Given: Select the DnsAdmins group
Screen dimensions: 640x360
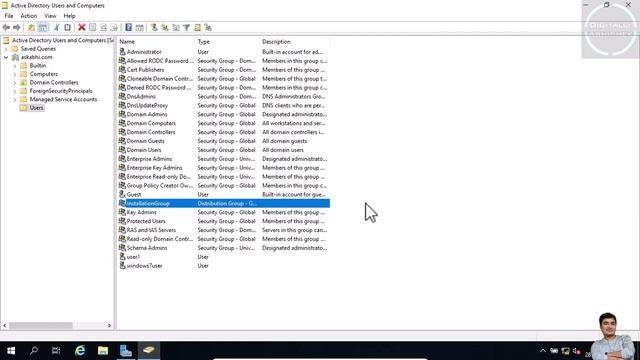Looking at the screenshot, I should point(224,96).
